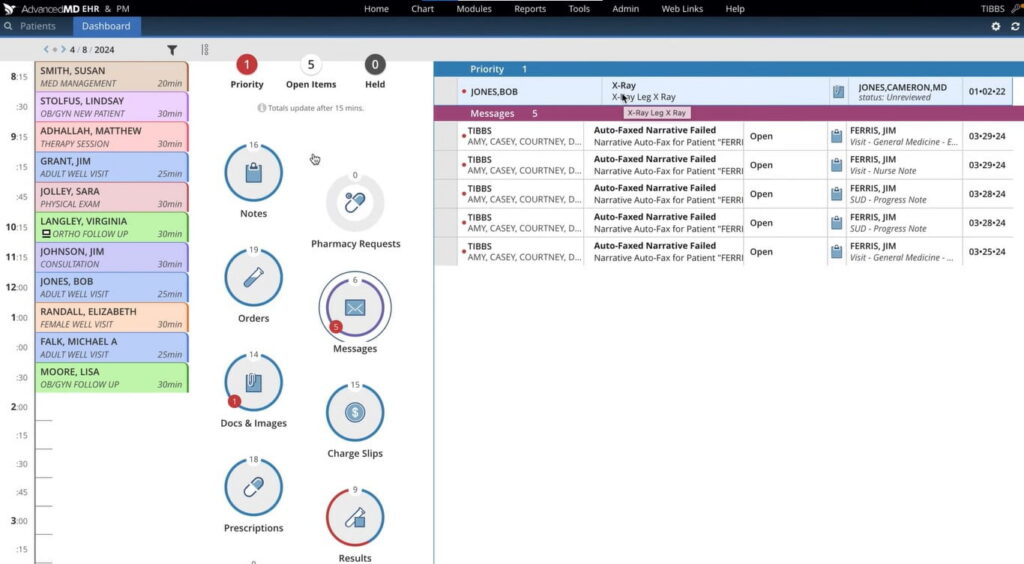Click the red badge on Docs & Images

234,401
